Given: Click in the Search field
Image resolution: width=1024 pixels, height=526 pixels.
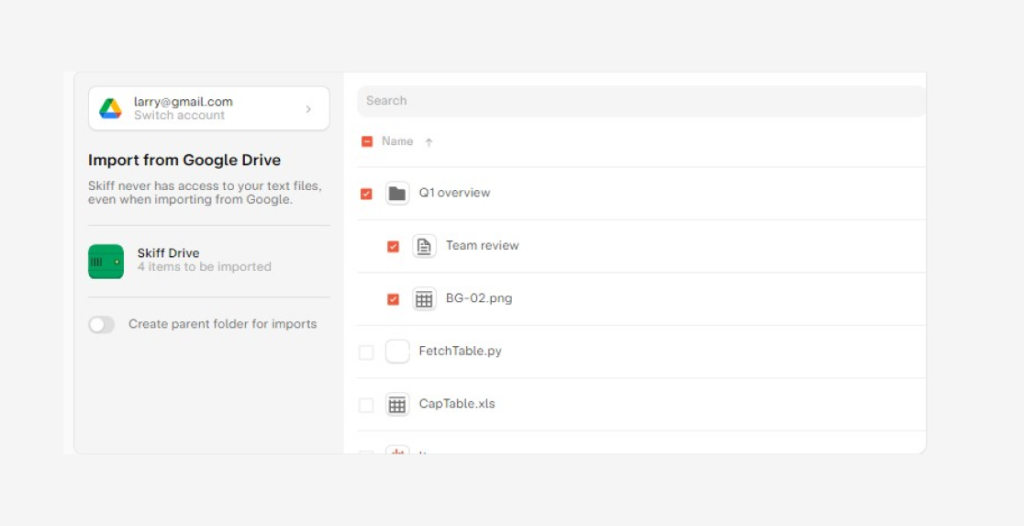Looking at the screenshot, I should pos(641,101).
